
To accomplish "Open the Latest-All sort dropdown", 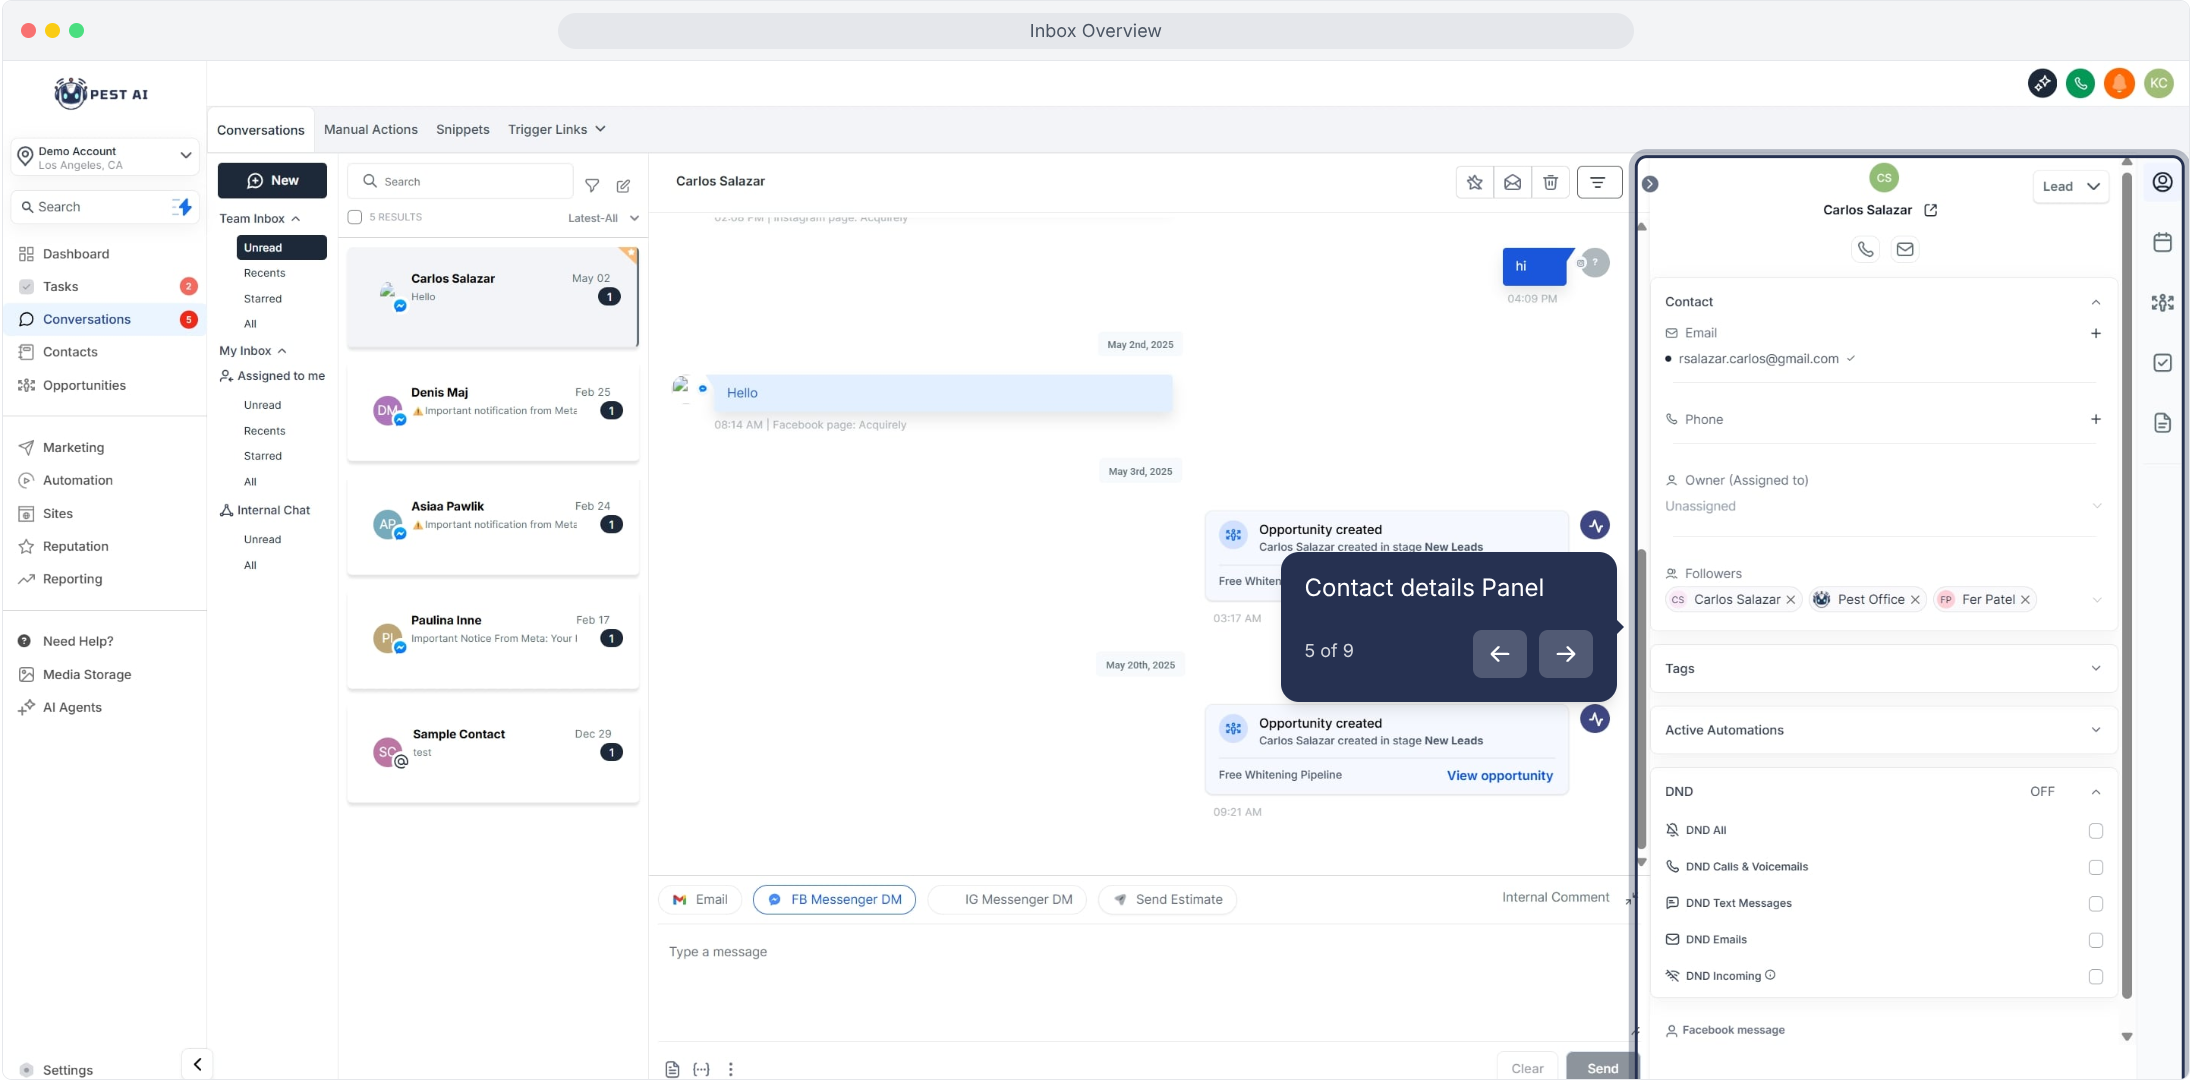I will [x=603, y=218].
